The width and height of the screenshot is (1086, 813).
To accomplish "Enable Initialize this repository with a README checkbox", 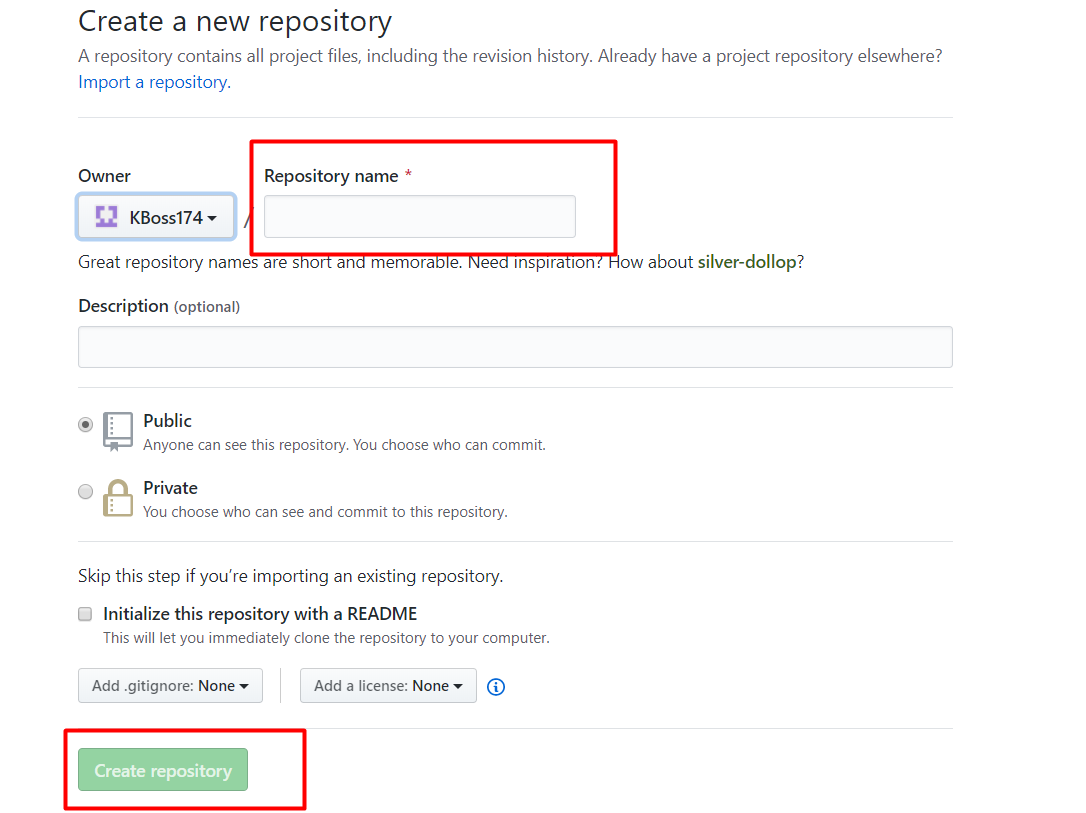I will [x=86, y=614].
